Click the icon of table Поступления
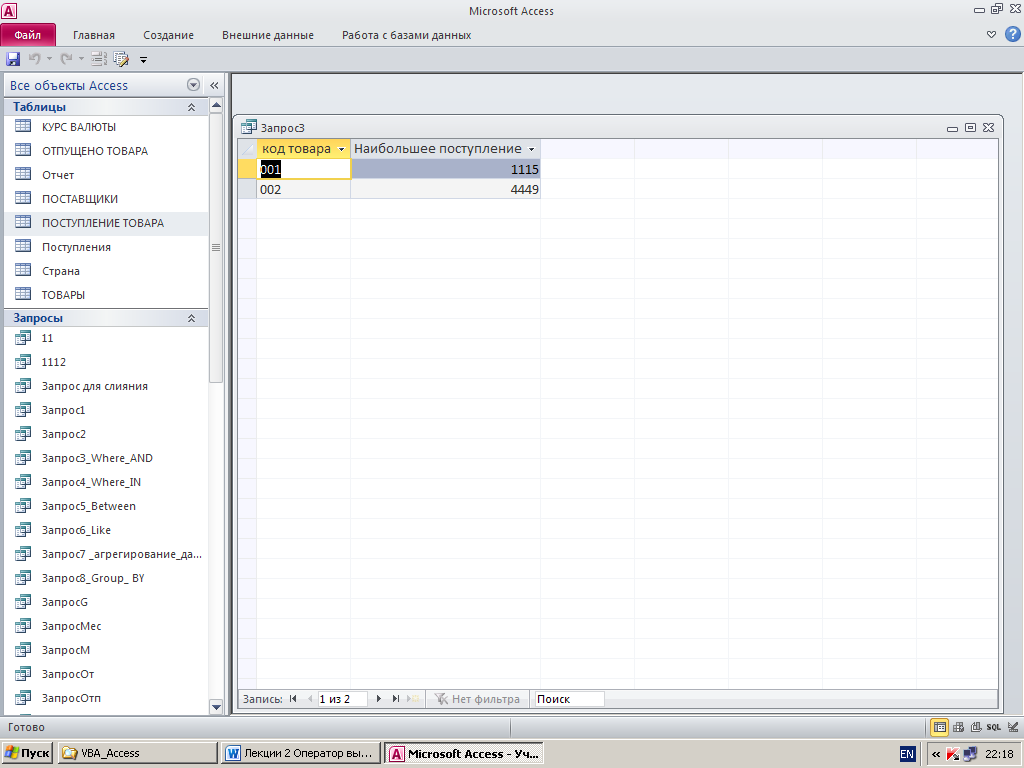Screen dimensions: 1024x768 point(23,246)
